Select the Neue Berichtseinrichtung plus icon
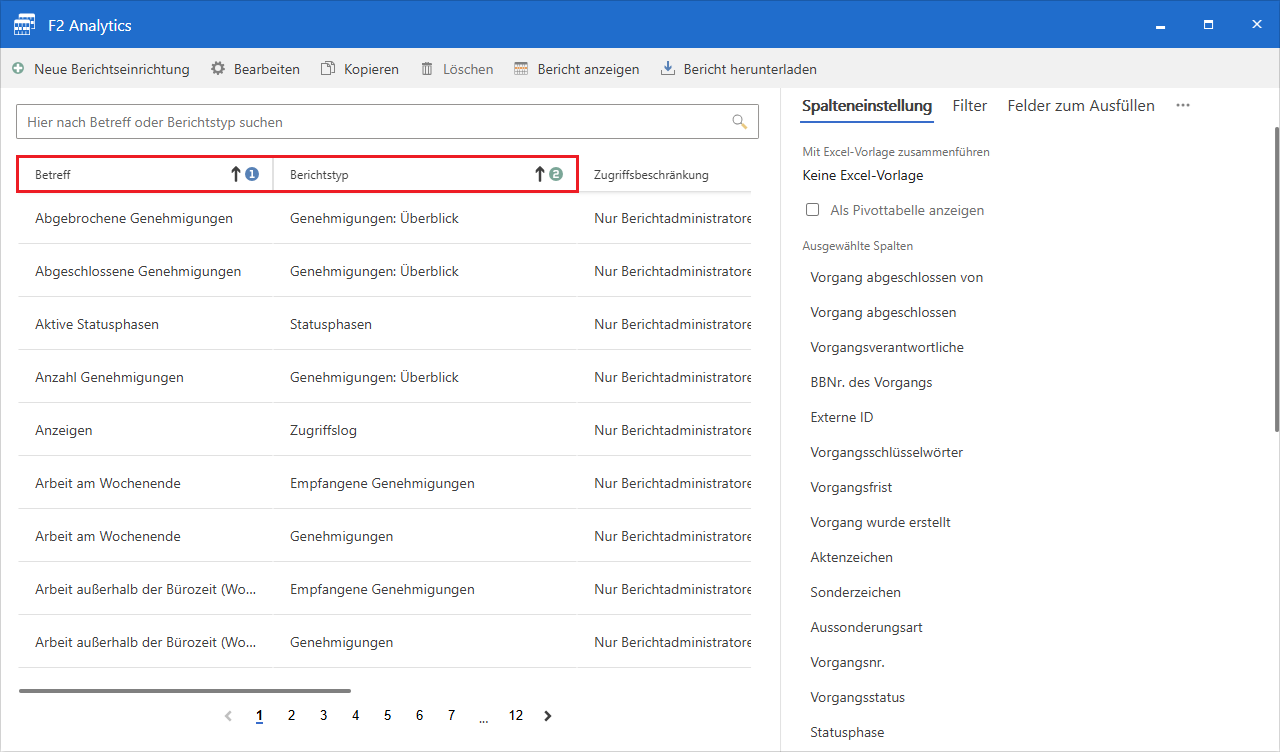This screenshot has width=1280, height=752. coord(17,69)
